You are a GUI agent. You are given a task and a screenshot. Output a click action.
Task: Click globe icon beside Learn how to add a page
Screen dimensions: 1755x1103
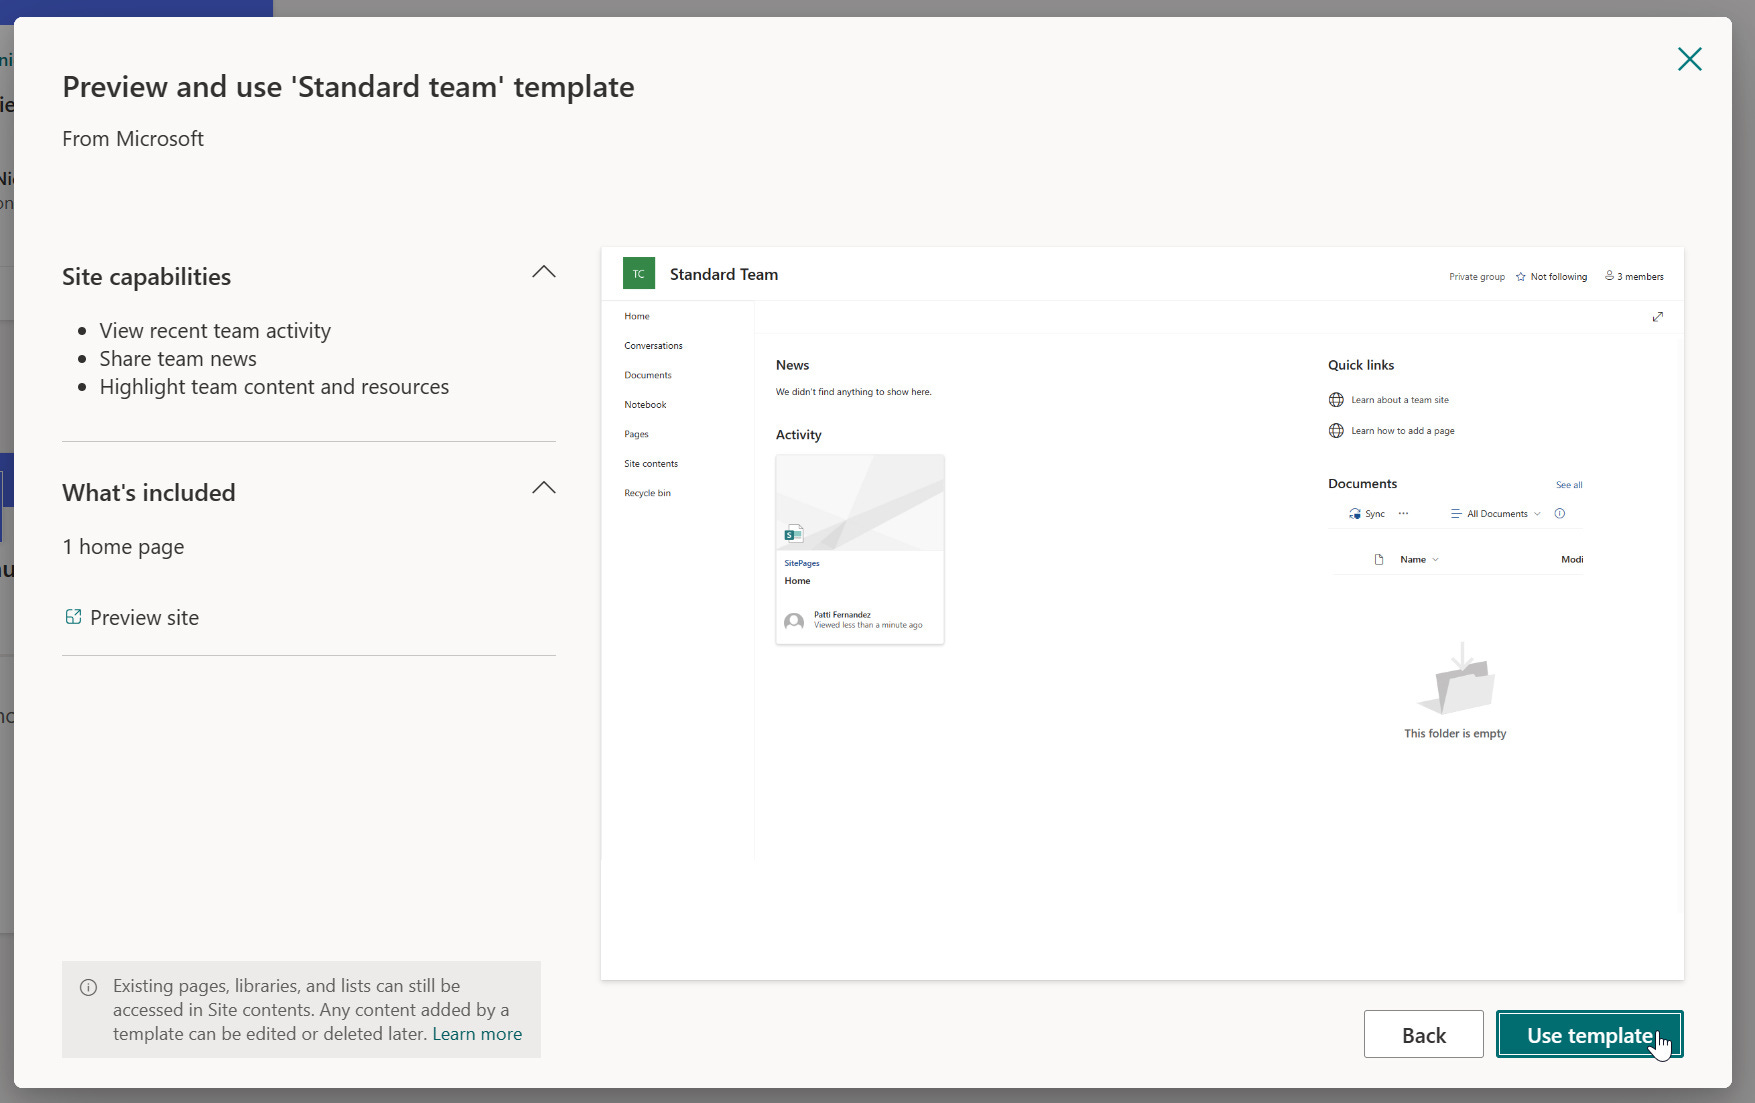tap(1336, 431)
